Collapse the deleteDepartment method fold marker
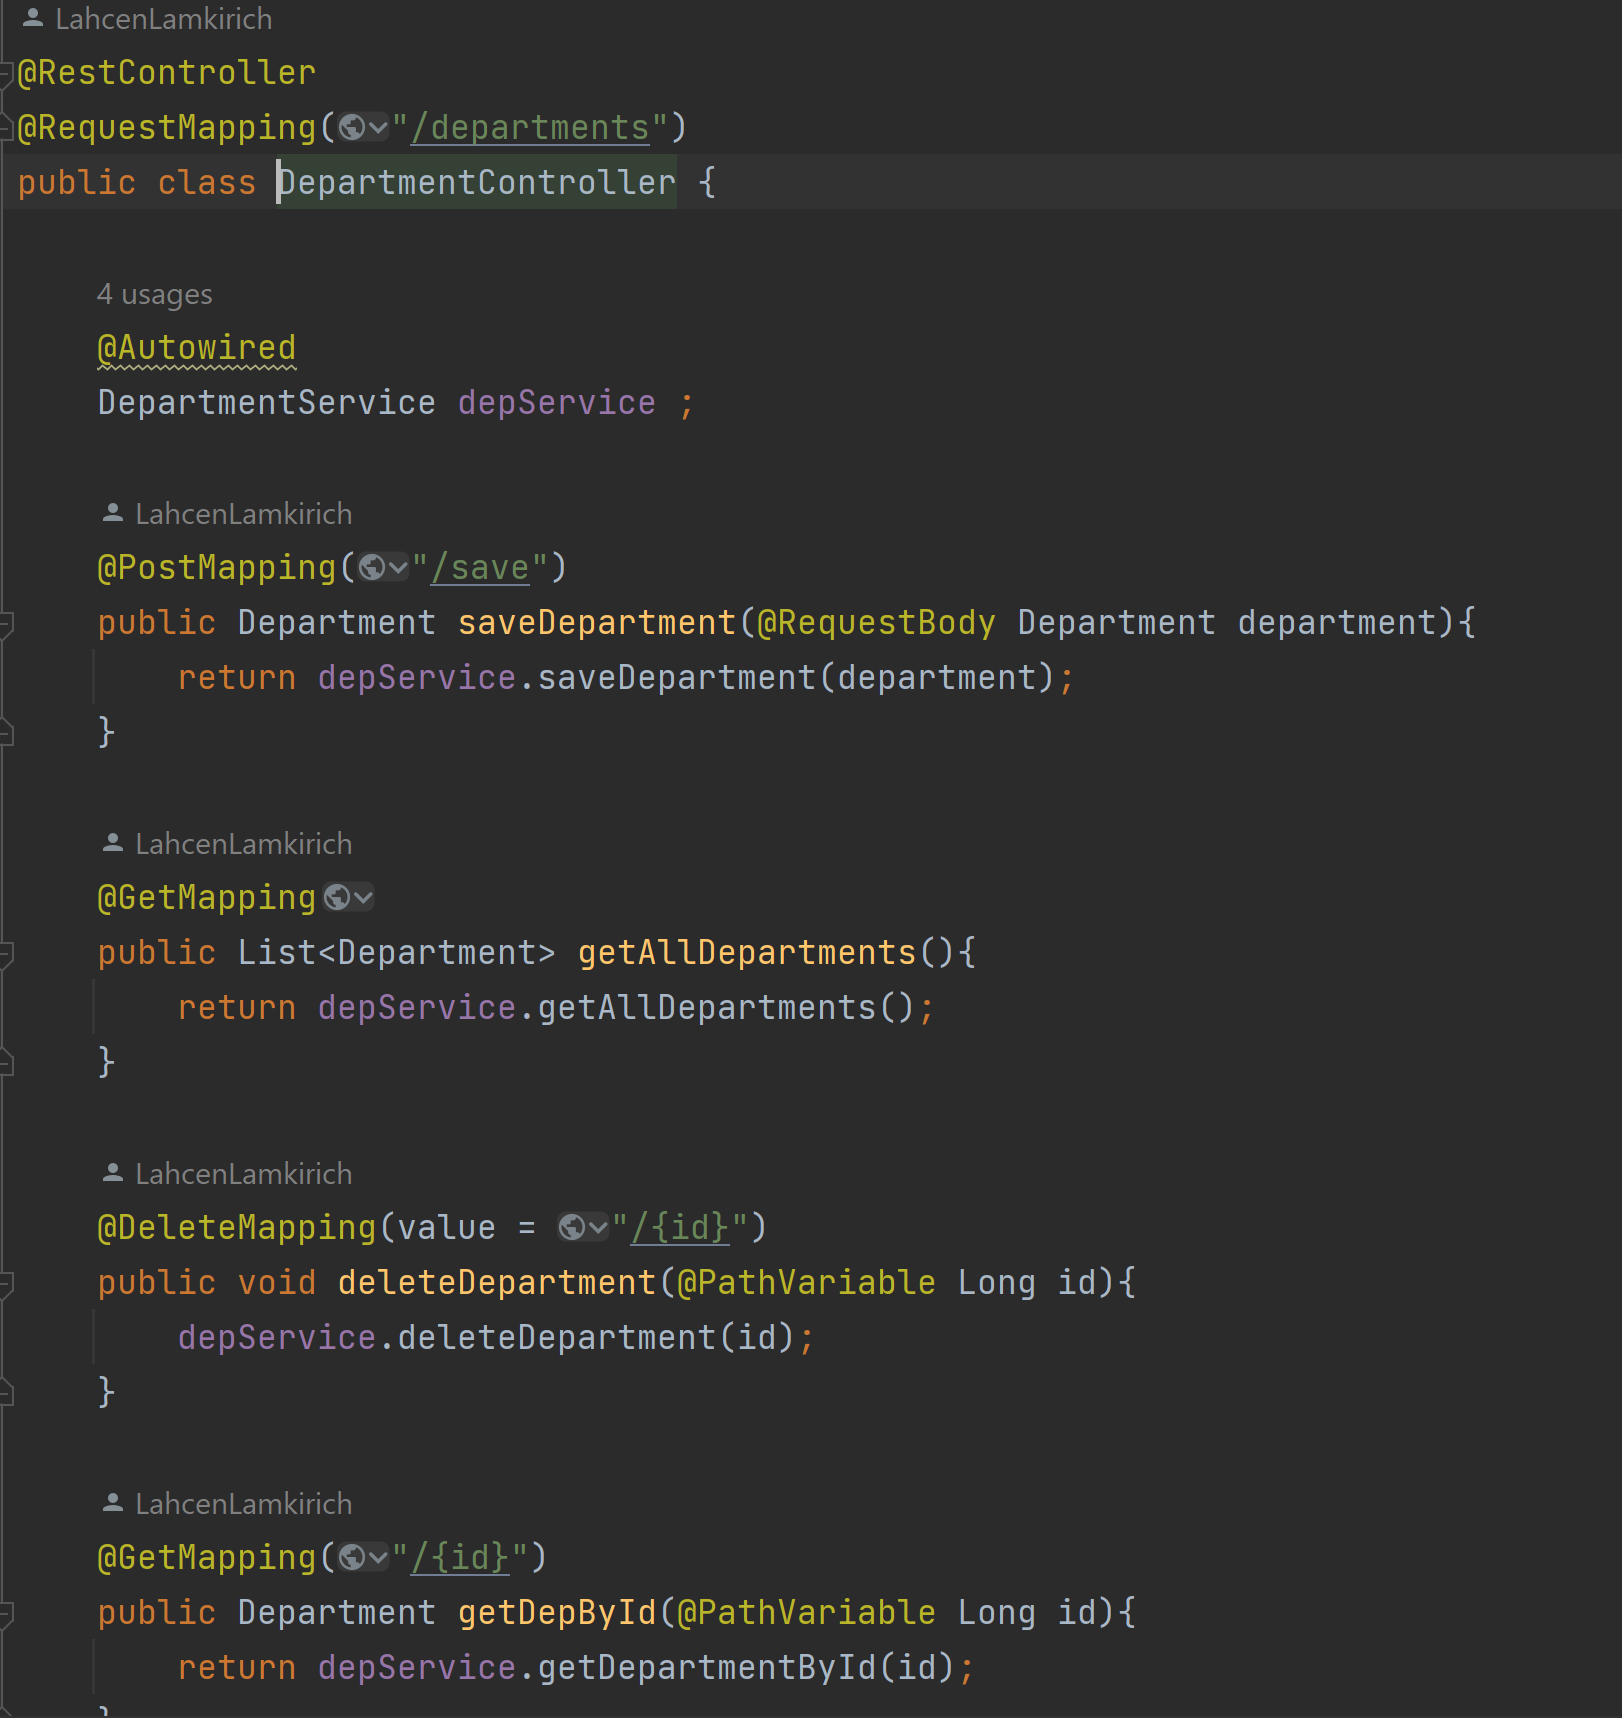Image resolution: width=1622 pixels, height=1718 pixels. click(x=5, y=1284)
